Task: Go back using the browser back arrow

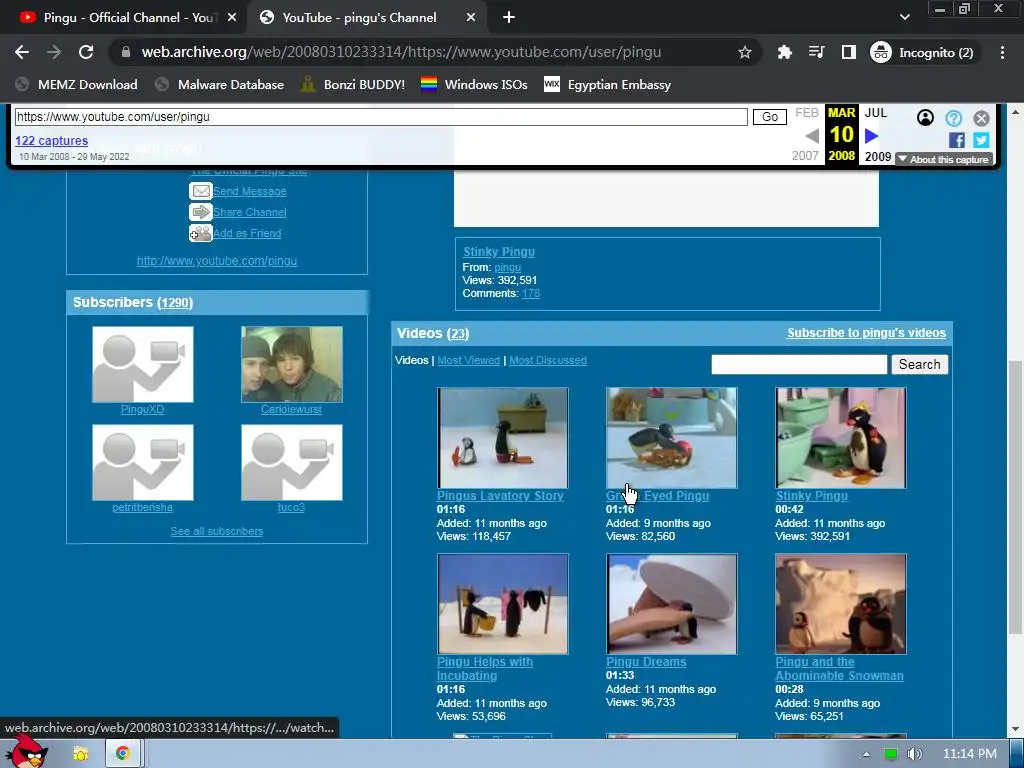Action: [x=22, y=52]
